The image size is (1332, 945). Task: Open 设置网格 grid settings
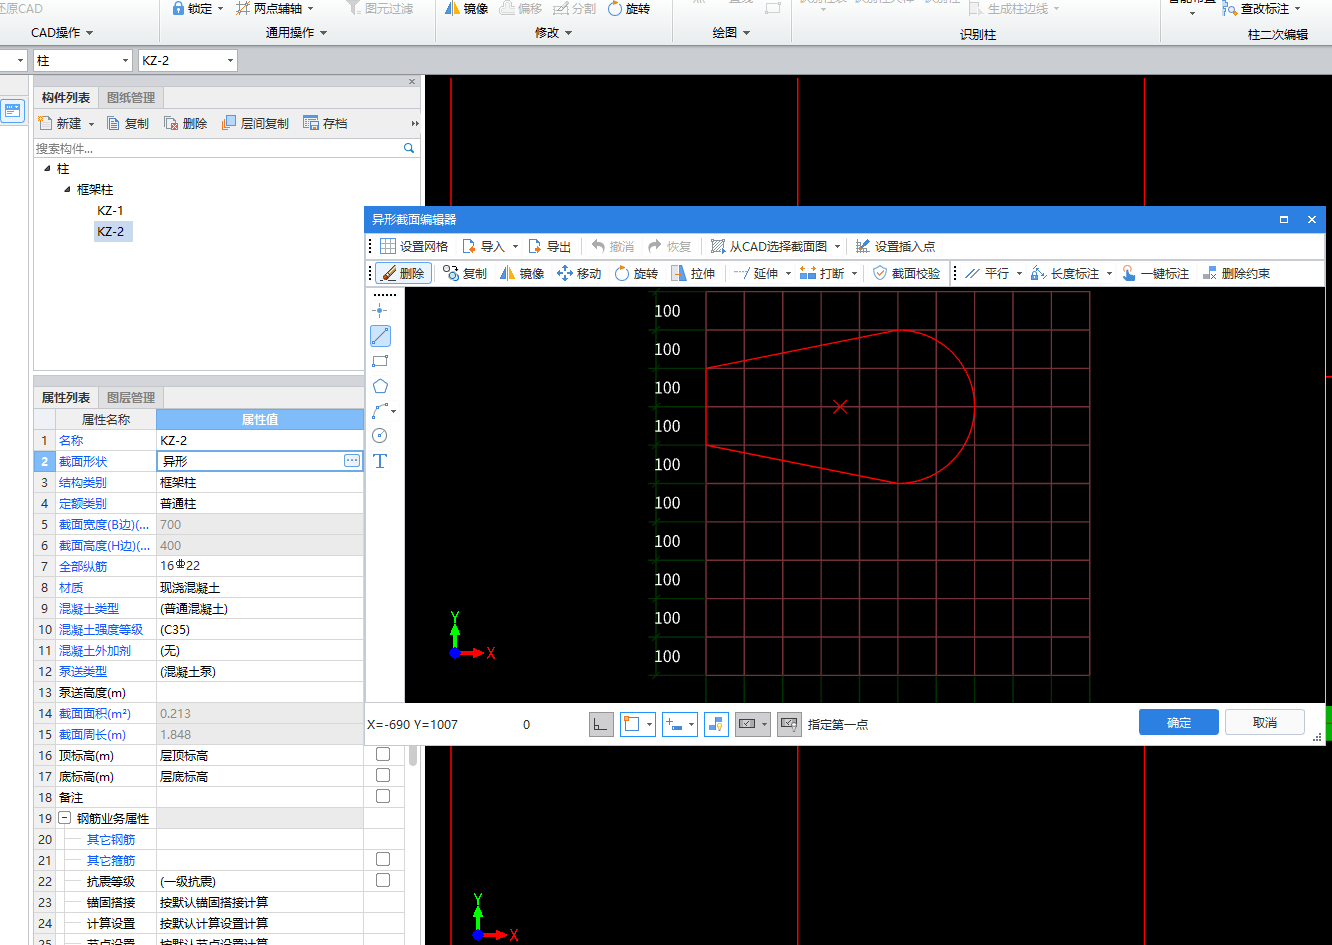point(414,246)
